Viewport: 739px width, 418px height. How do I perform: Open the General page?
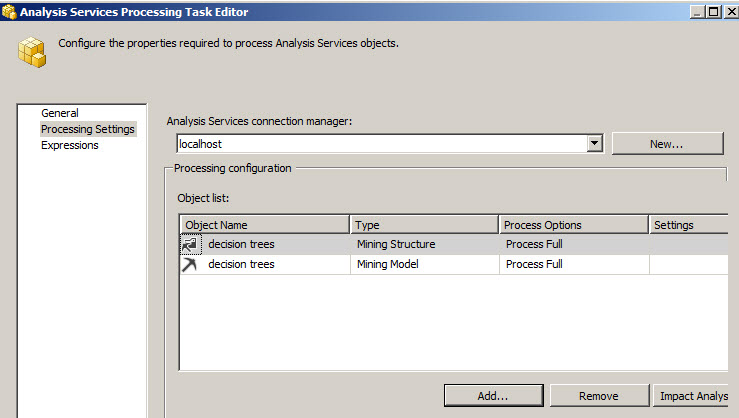coord(60,113)
